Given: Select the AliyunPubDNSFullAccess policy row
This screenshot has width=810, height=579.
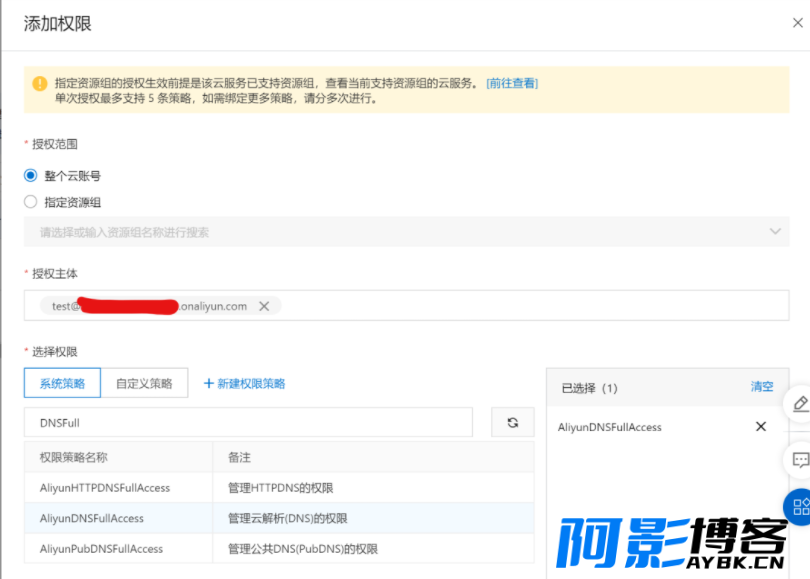Looking at the screenshot, I should coord(279,549).
